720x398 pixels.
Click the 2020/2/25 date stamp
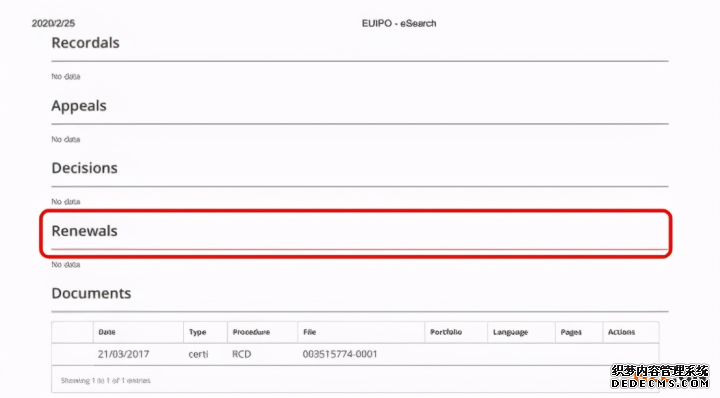click(x=53, y=23)
